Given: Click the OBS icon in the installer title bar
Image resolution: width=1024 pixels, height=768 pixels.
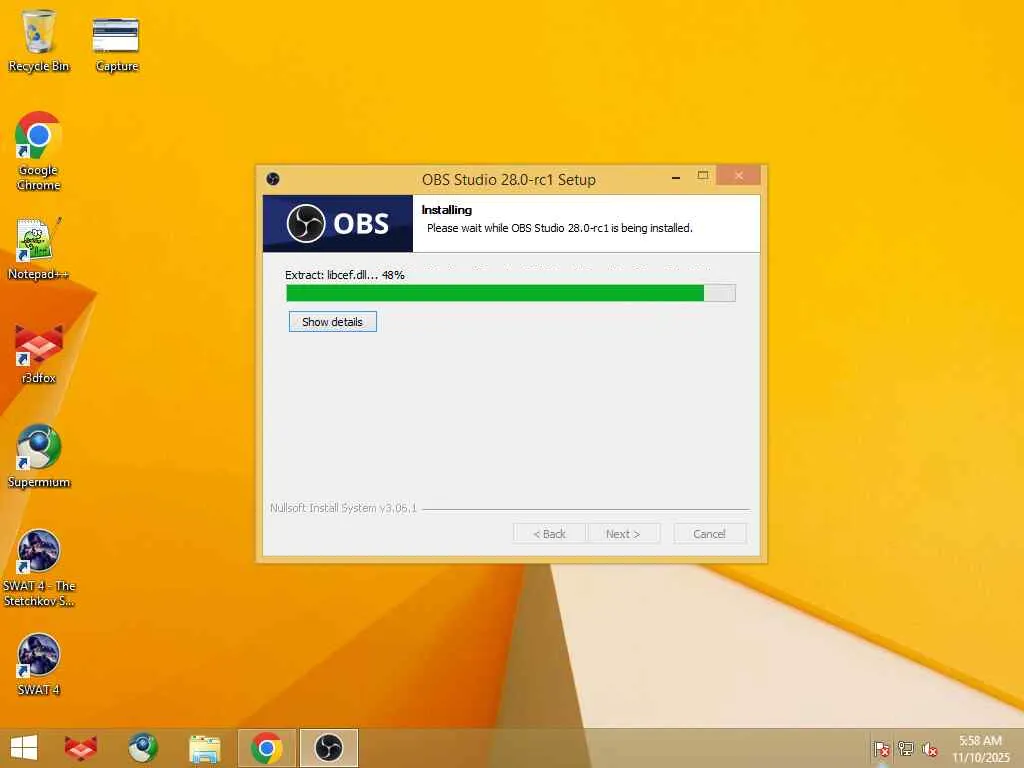Looking at the screenshot, I should (x=273, y=179).
